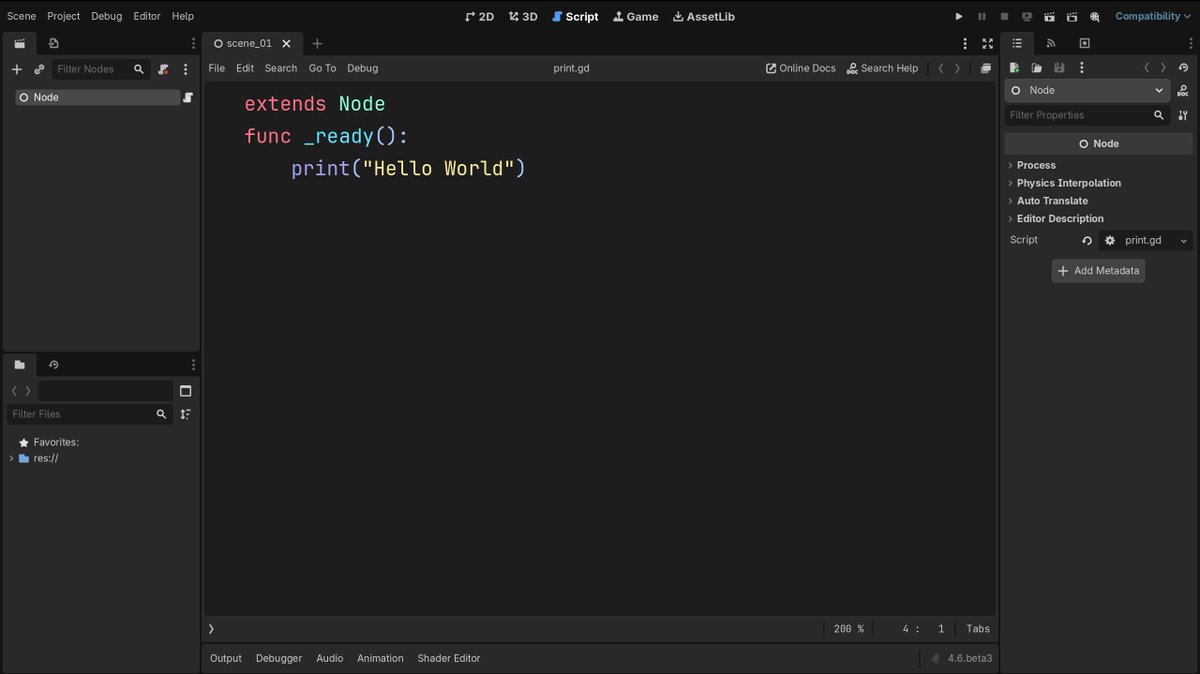Select the scene_01 tab

[x=251, y=43]
